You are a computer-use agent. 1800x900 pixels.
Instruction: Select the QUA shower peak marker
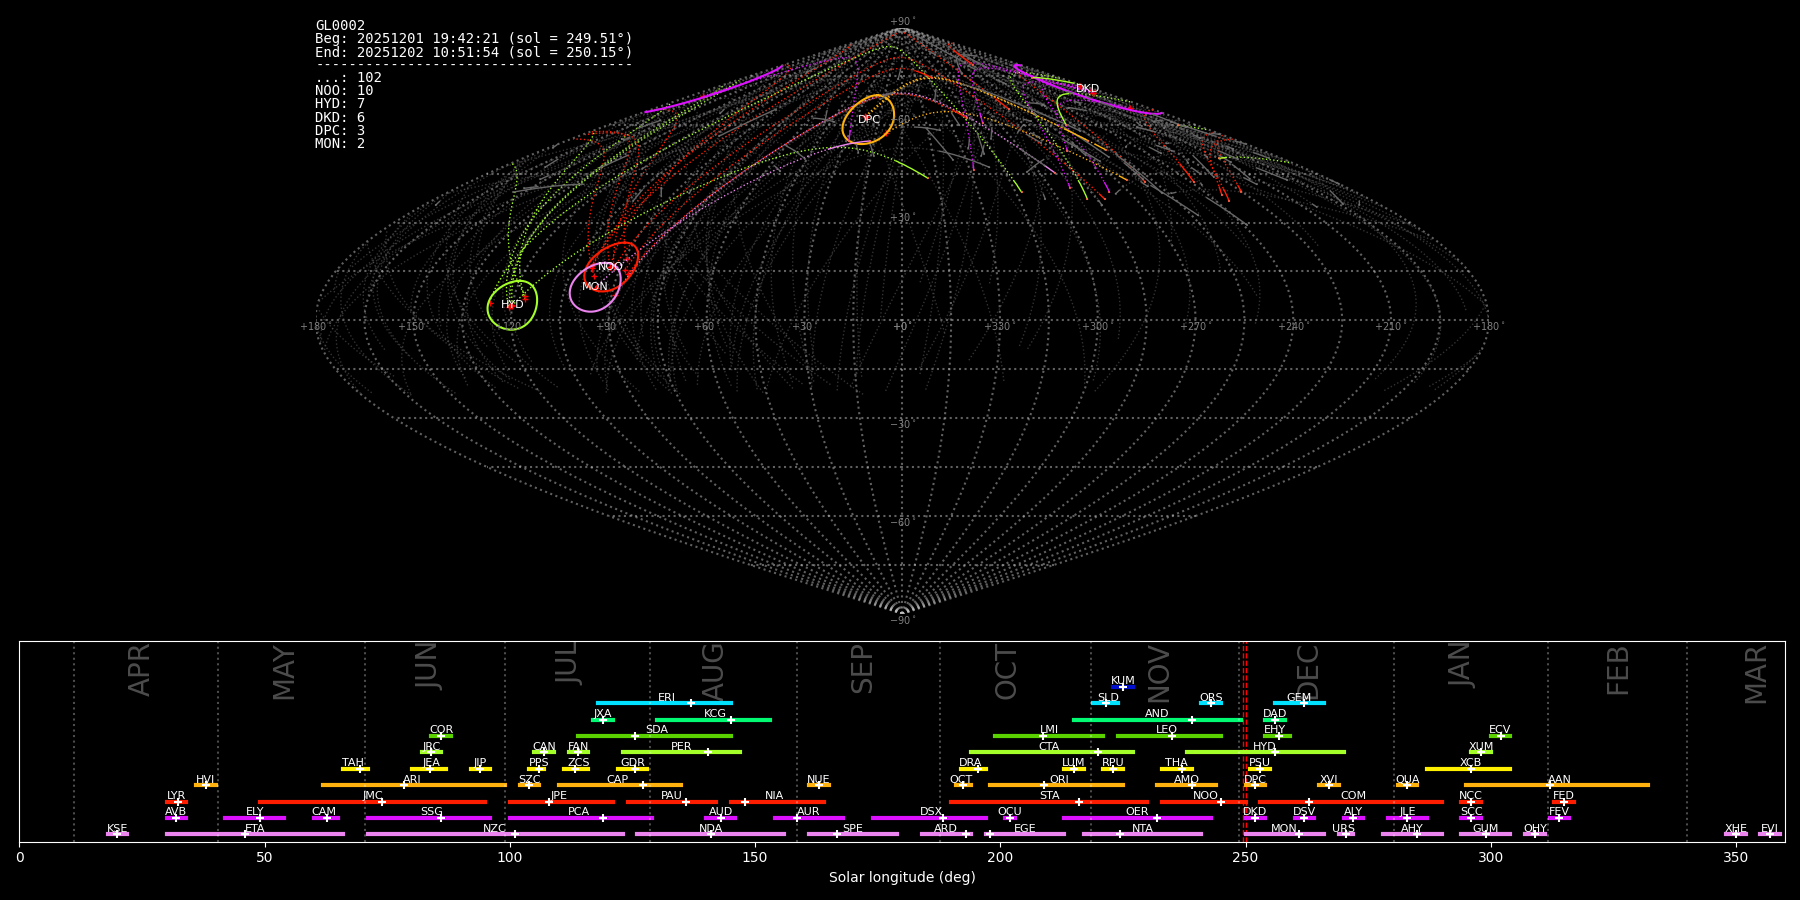(1407, 785)
